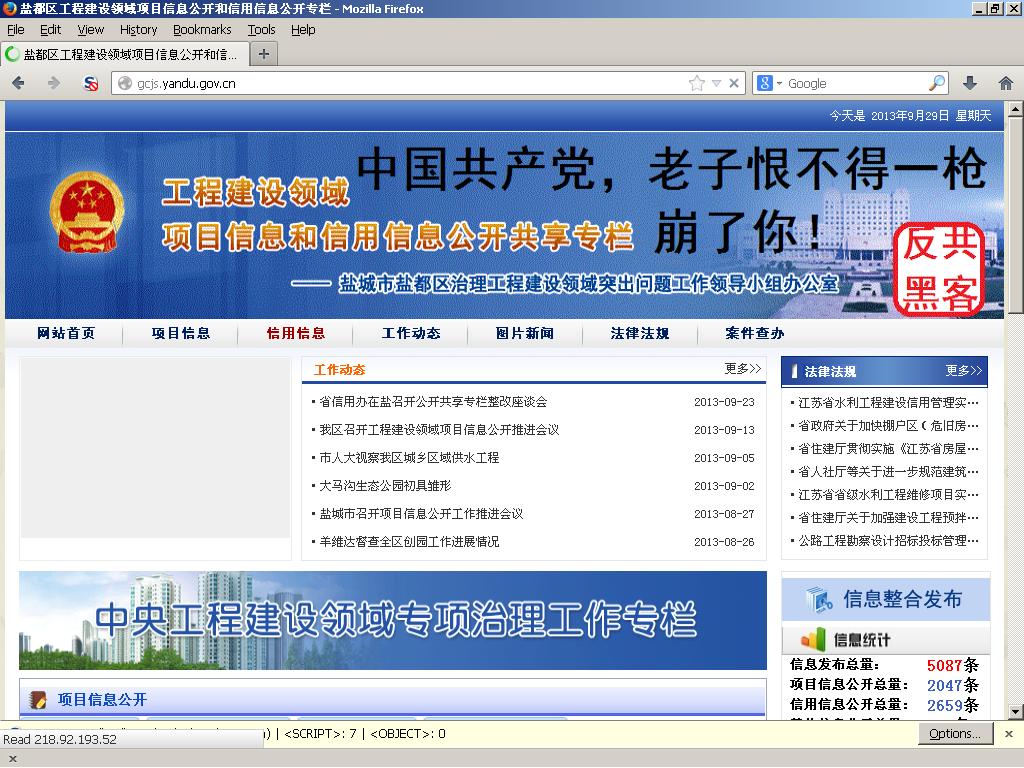The image size is (1024, 768).
Task: Click the 中央工程建设领域专项治理工作专栏 banner
Action: coord(392,620)
